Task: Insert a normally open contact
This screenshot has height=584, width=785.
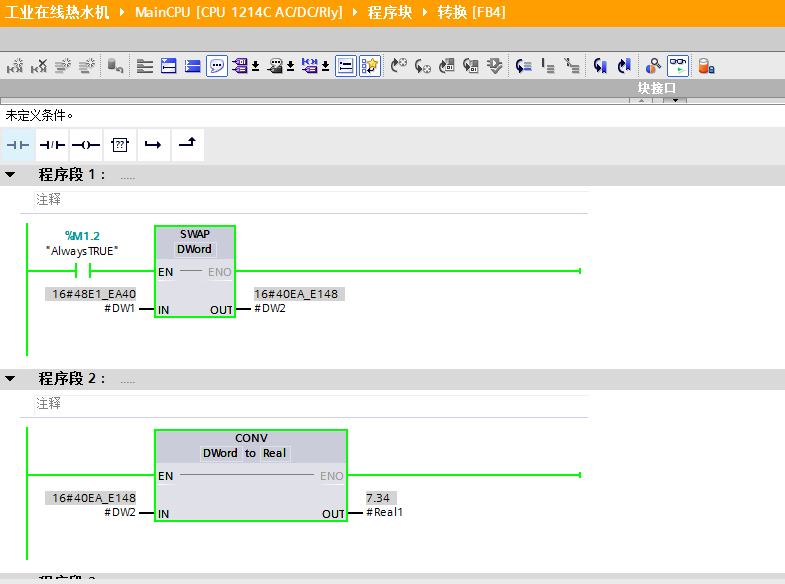Action: click(18, 145)
